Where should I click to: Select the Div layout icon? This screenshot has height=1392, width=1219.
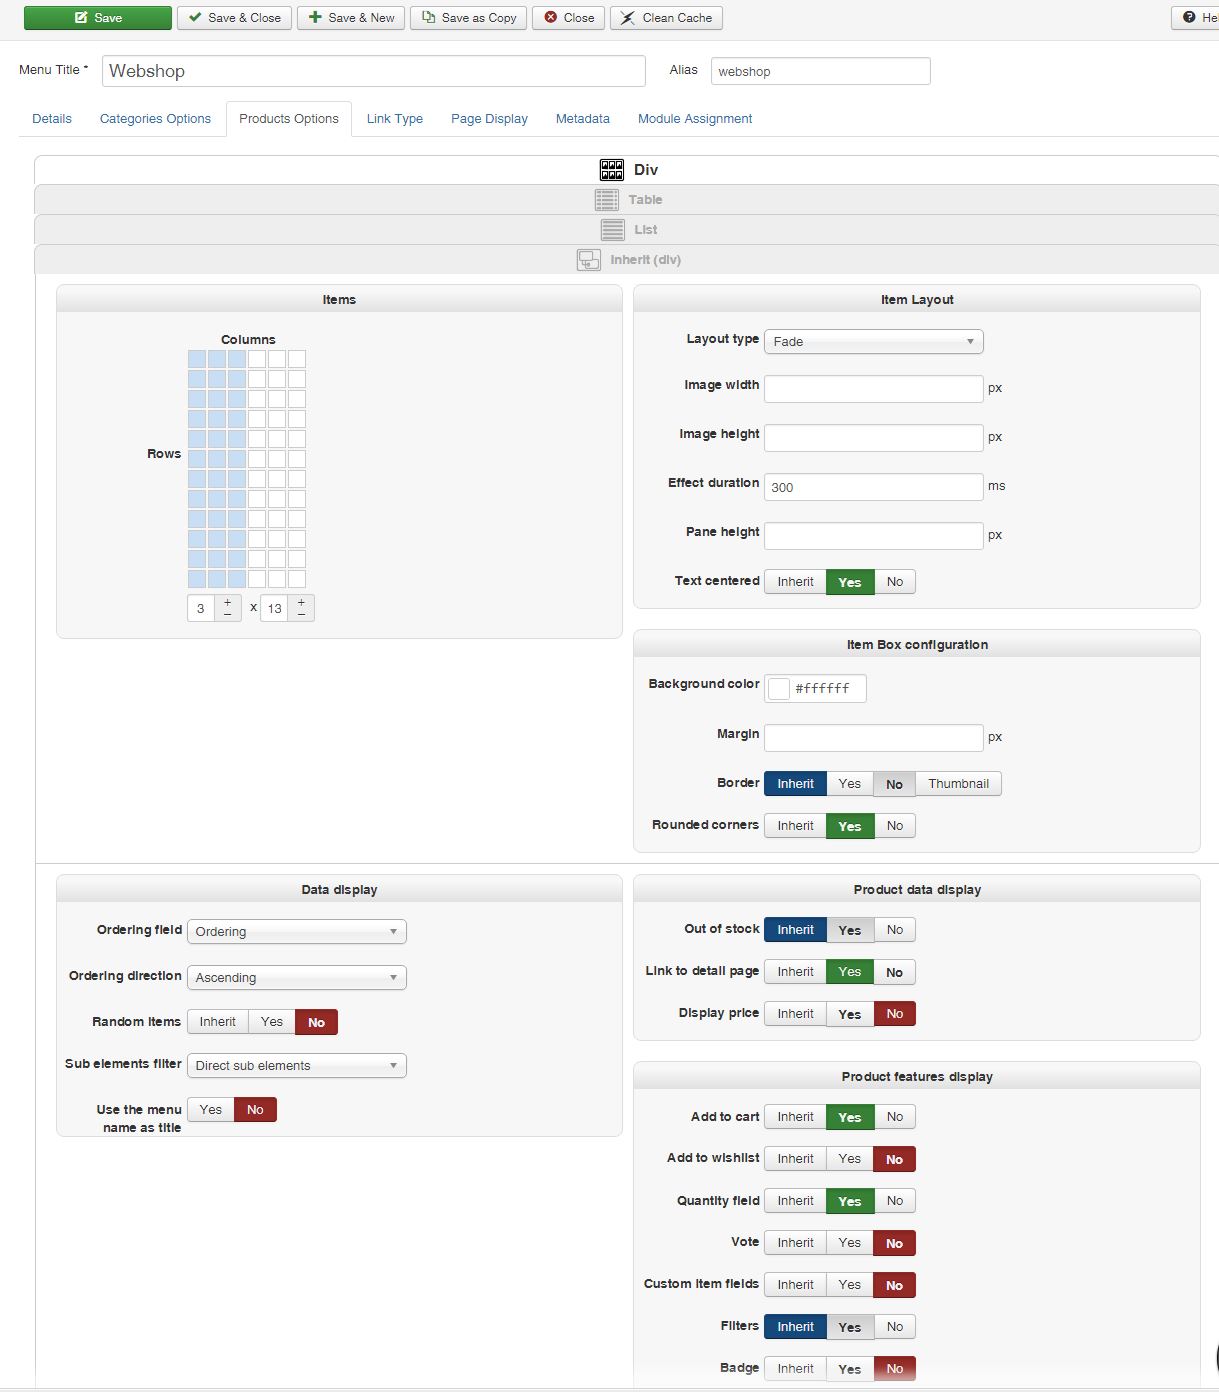pyautogui.click(x=612, y=170)
